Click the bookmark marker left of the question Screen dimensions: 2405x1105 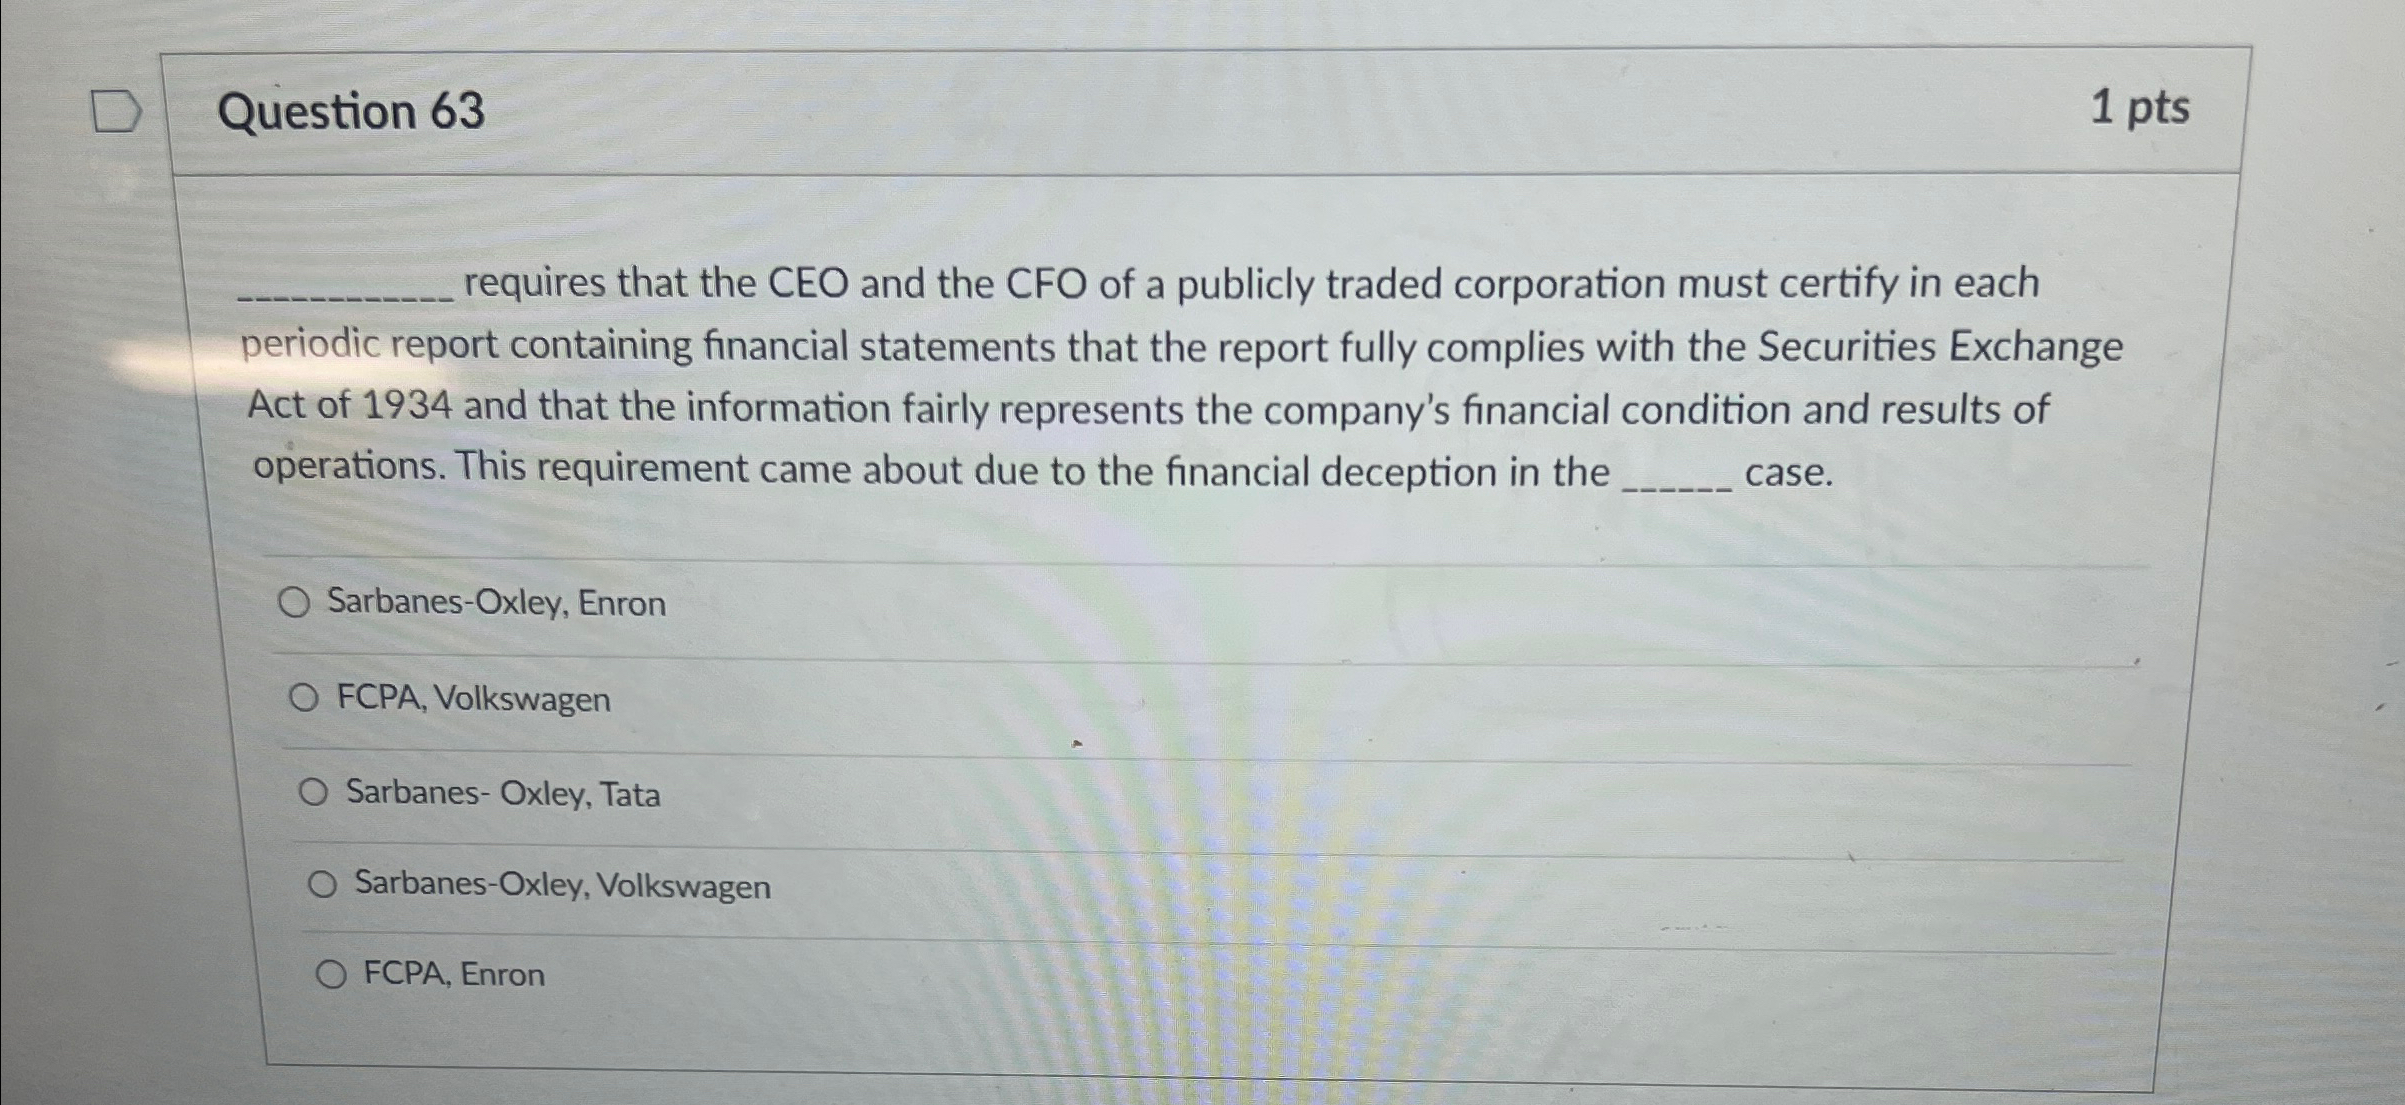117,110
